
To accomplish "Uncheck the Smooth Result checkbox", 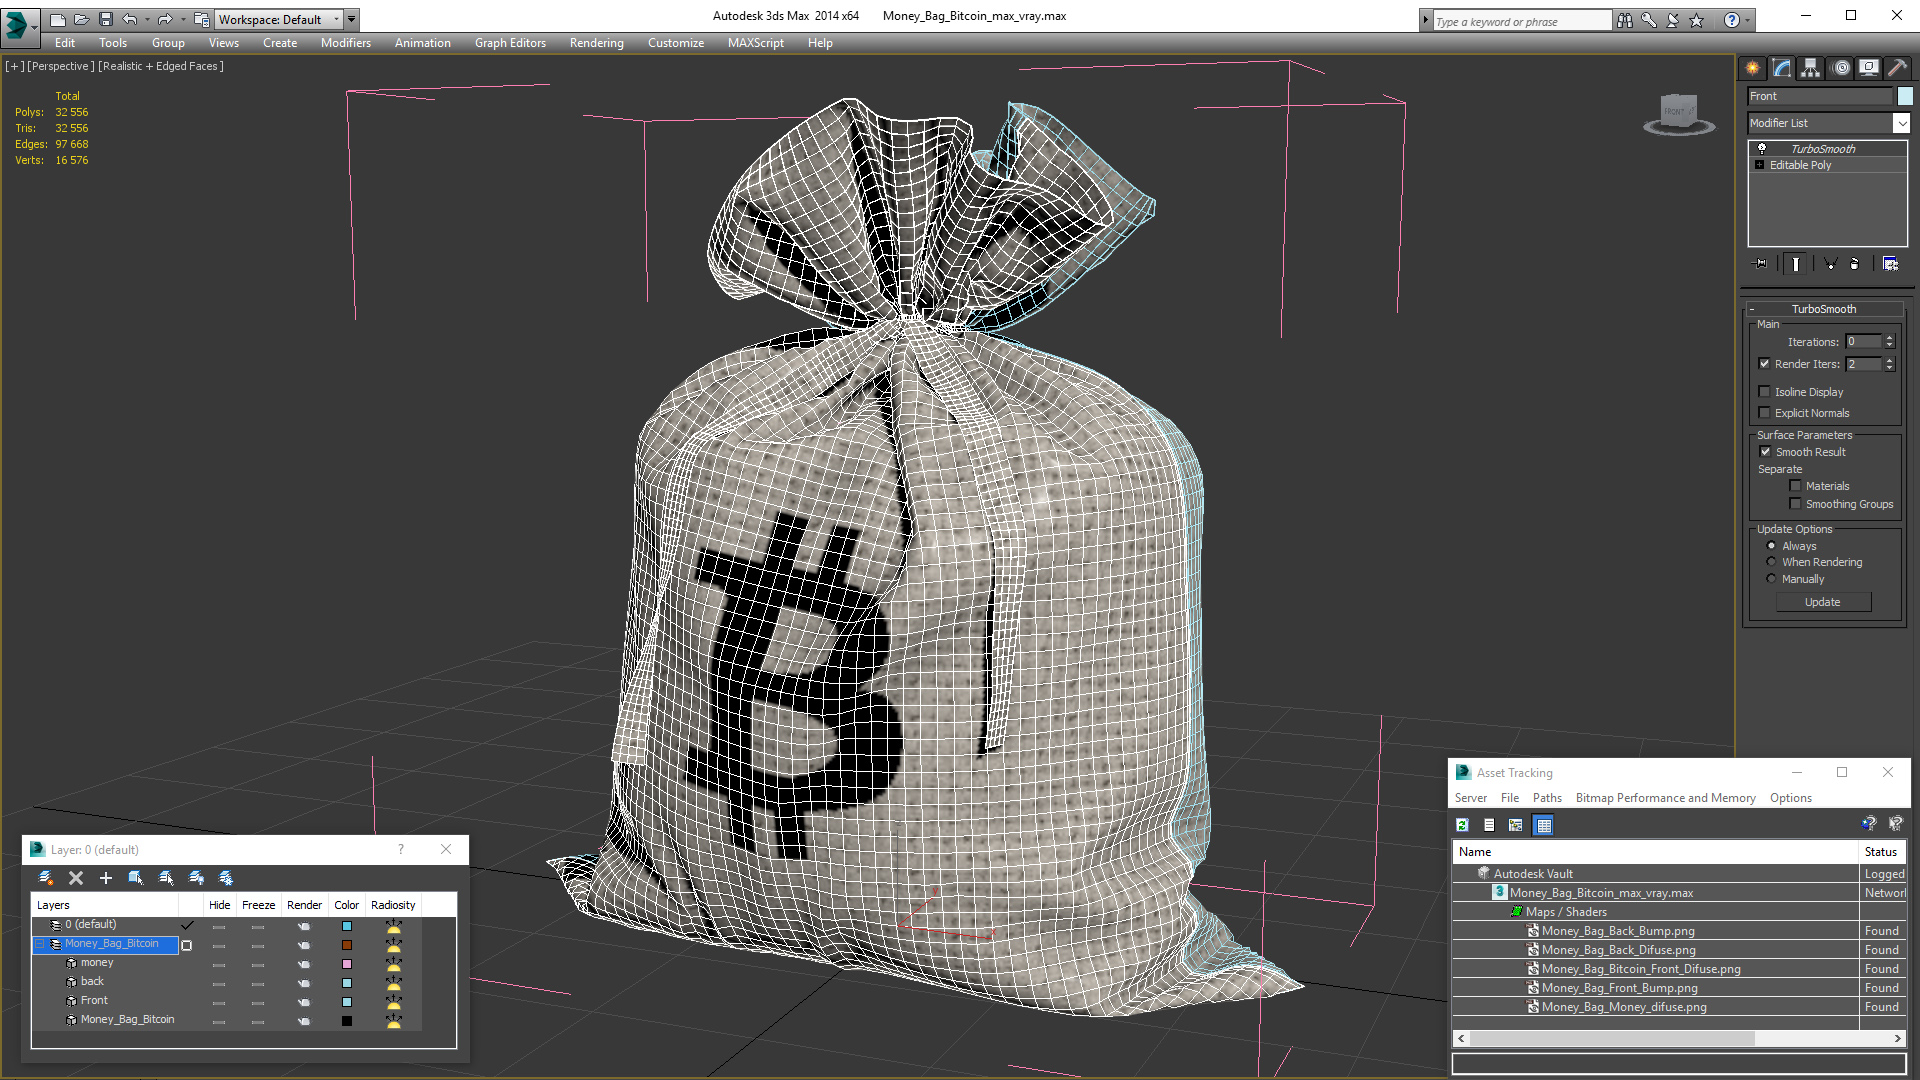I will [x=1765, y=452].
